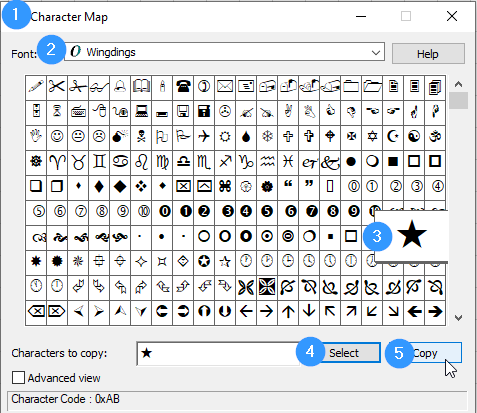Screen dimensions: 477x413
Task: Click the Characters to copy field
Action: (x=218, y=353)
